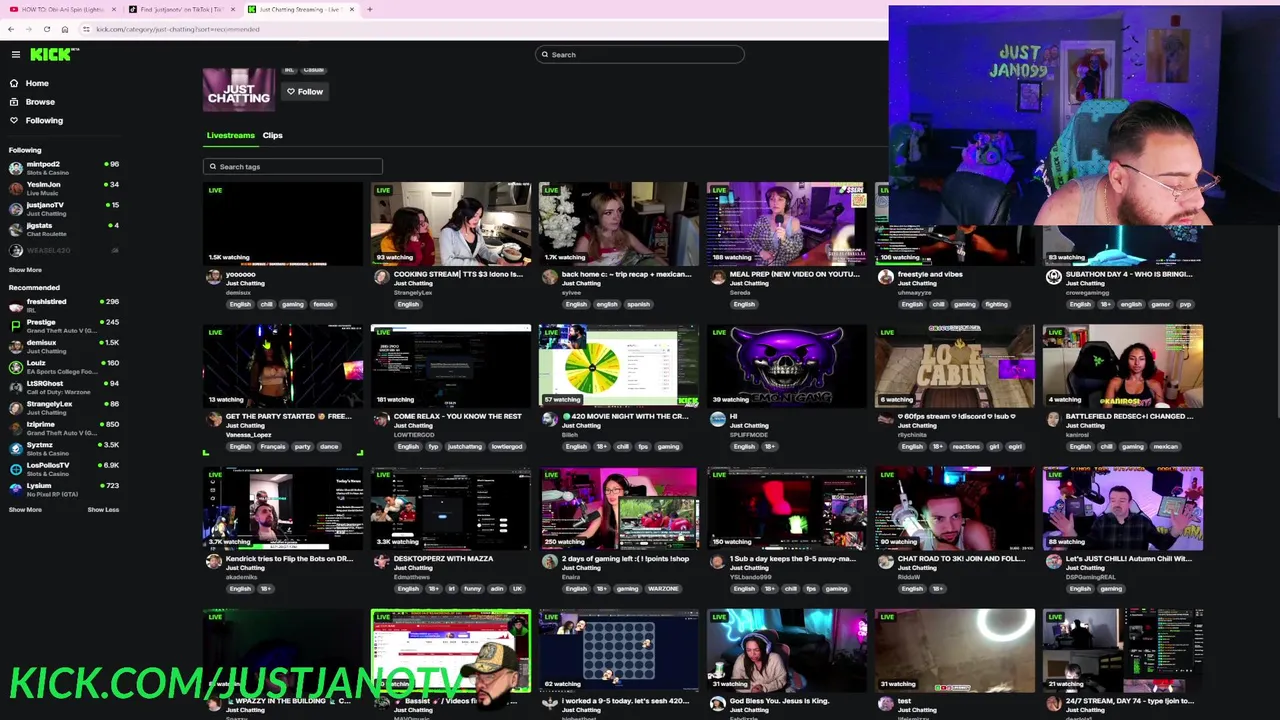Click demisux avatar in Recommended list
The height and width of the screenshot is (720, 1280).
[x=15, y=346]
